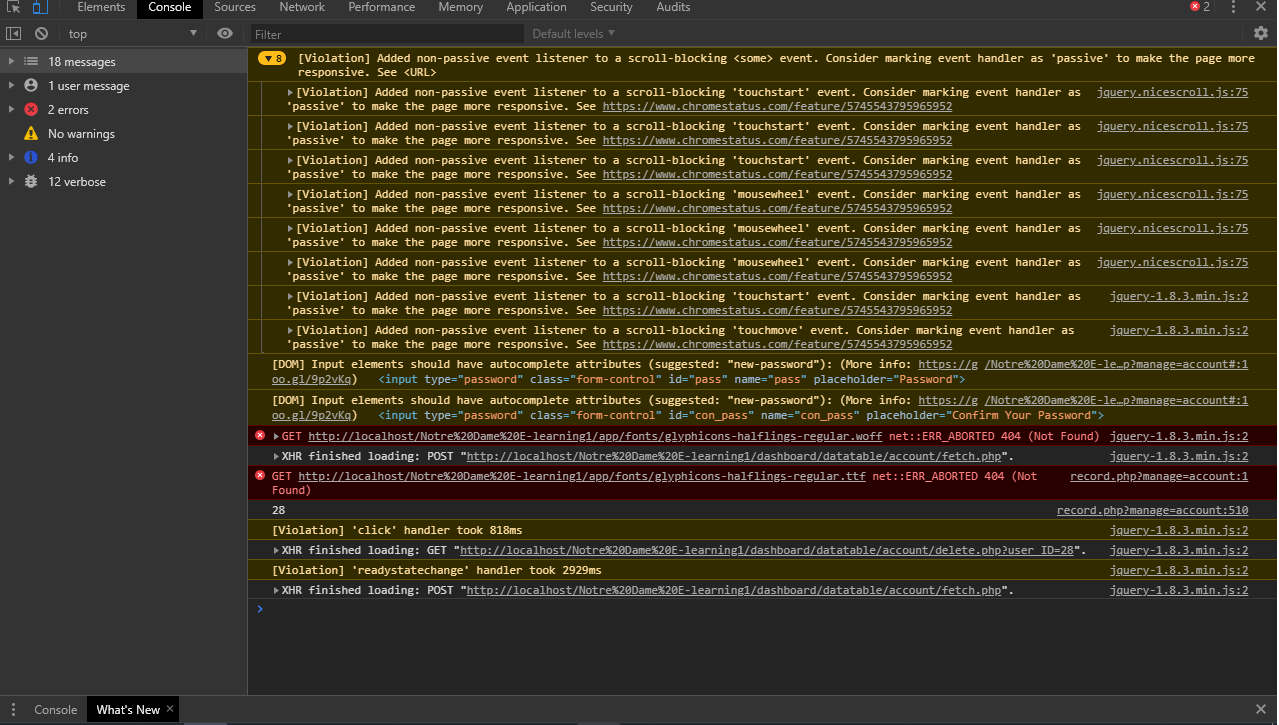Open the bottom-left drawer kebab menu
Viewport: 1279px width, 725px height.
(12, 709)
